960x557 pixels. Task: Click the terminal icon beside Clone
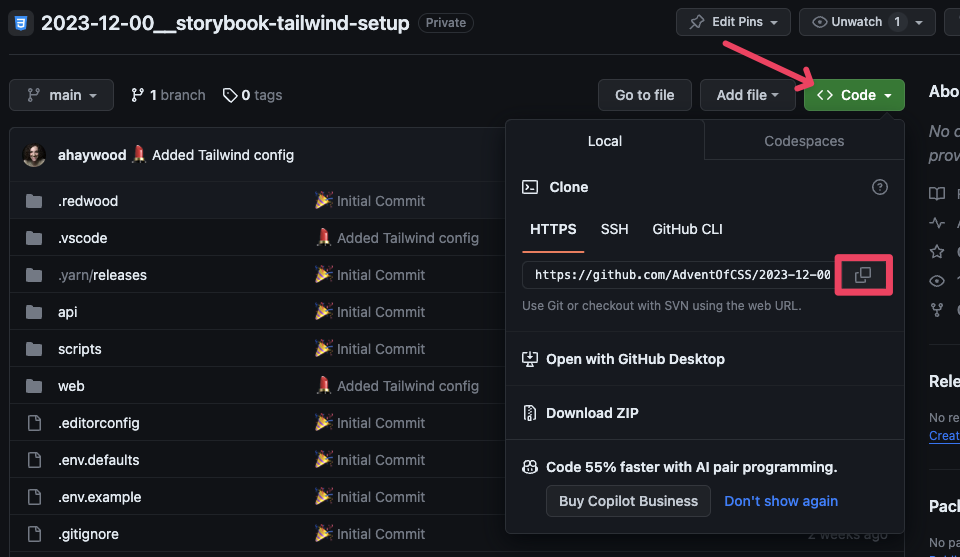pos(530,187)
